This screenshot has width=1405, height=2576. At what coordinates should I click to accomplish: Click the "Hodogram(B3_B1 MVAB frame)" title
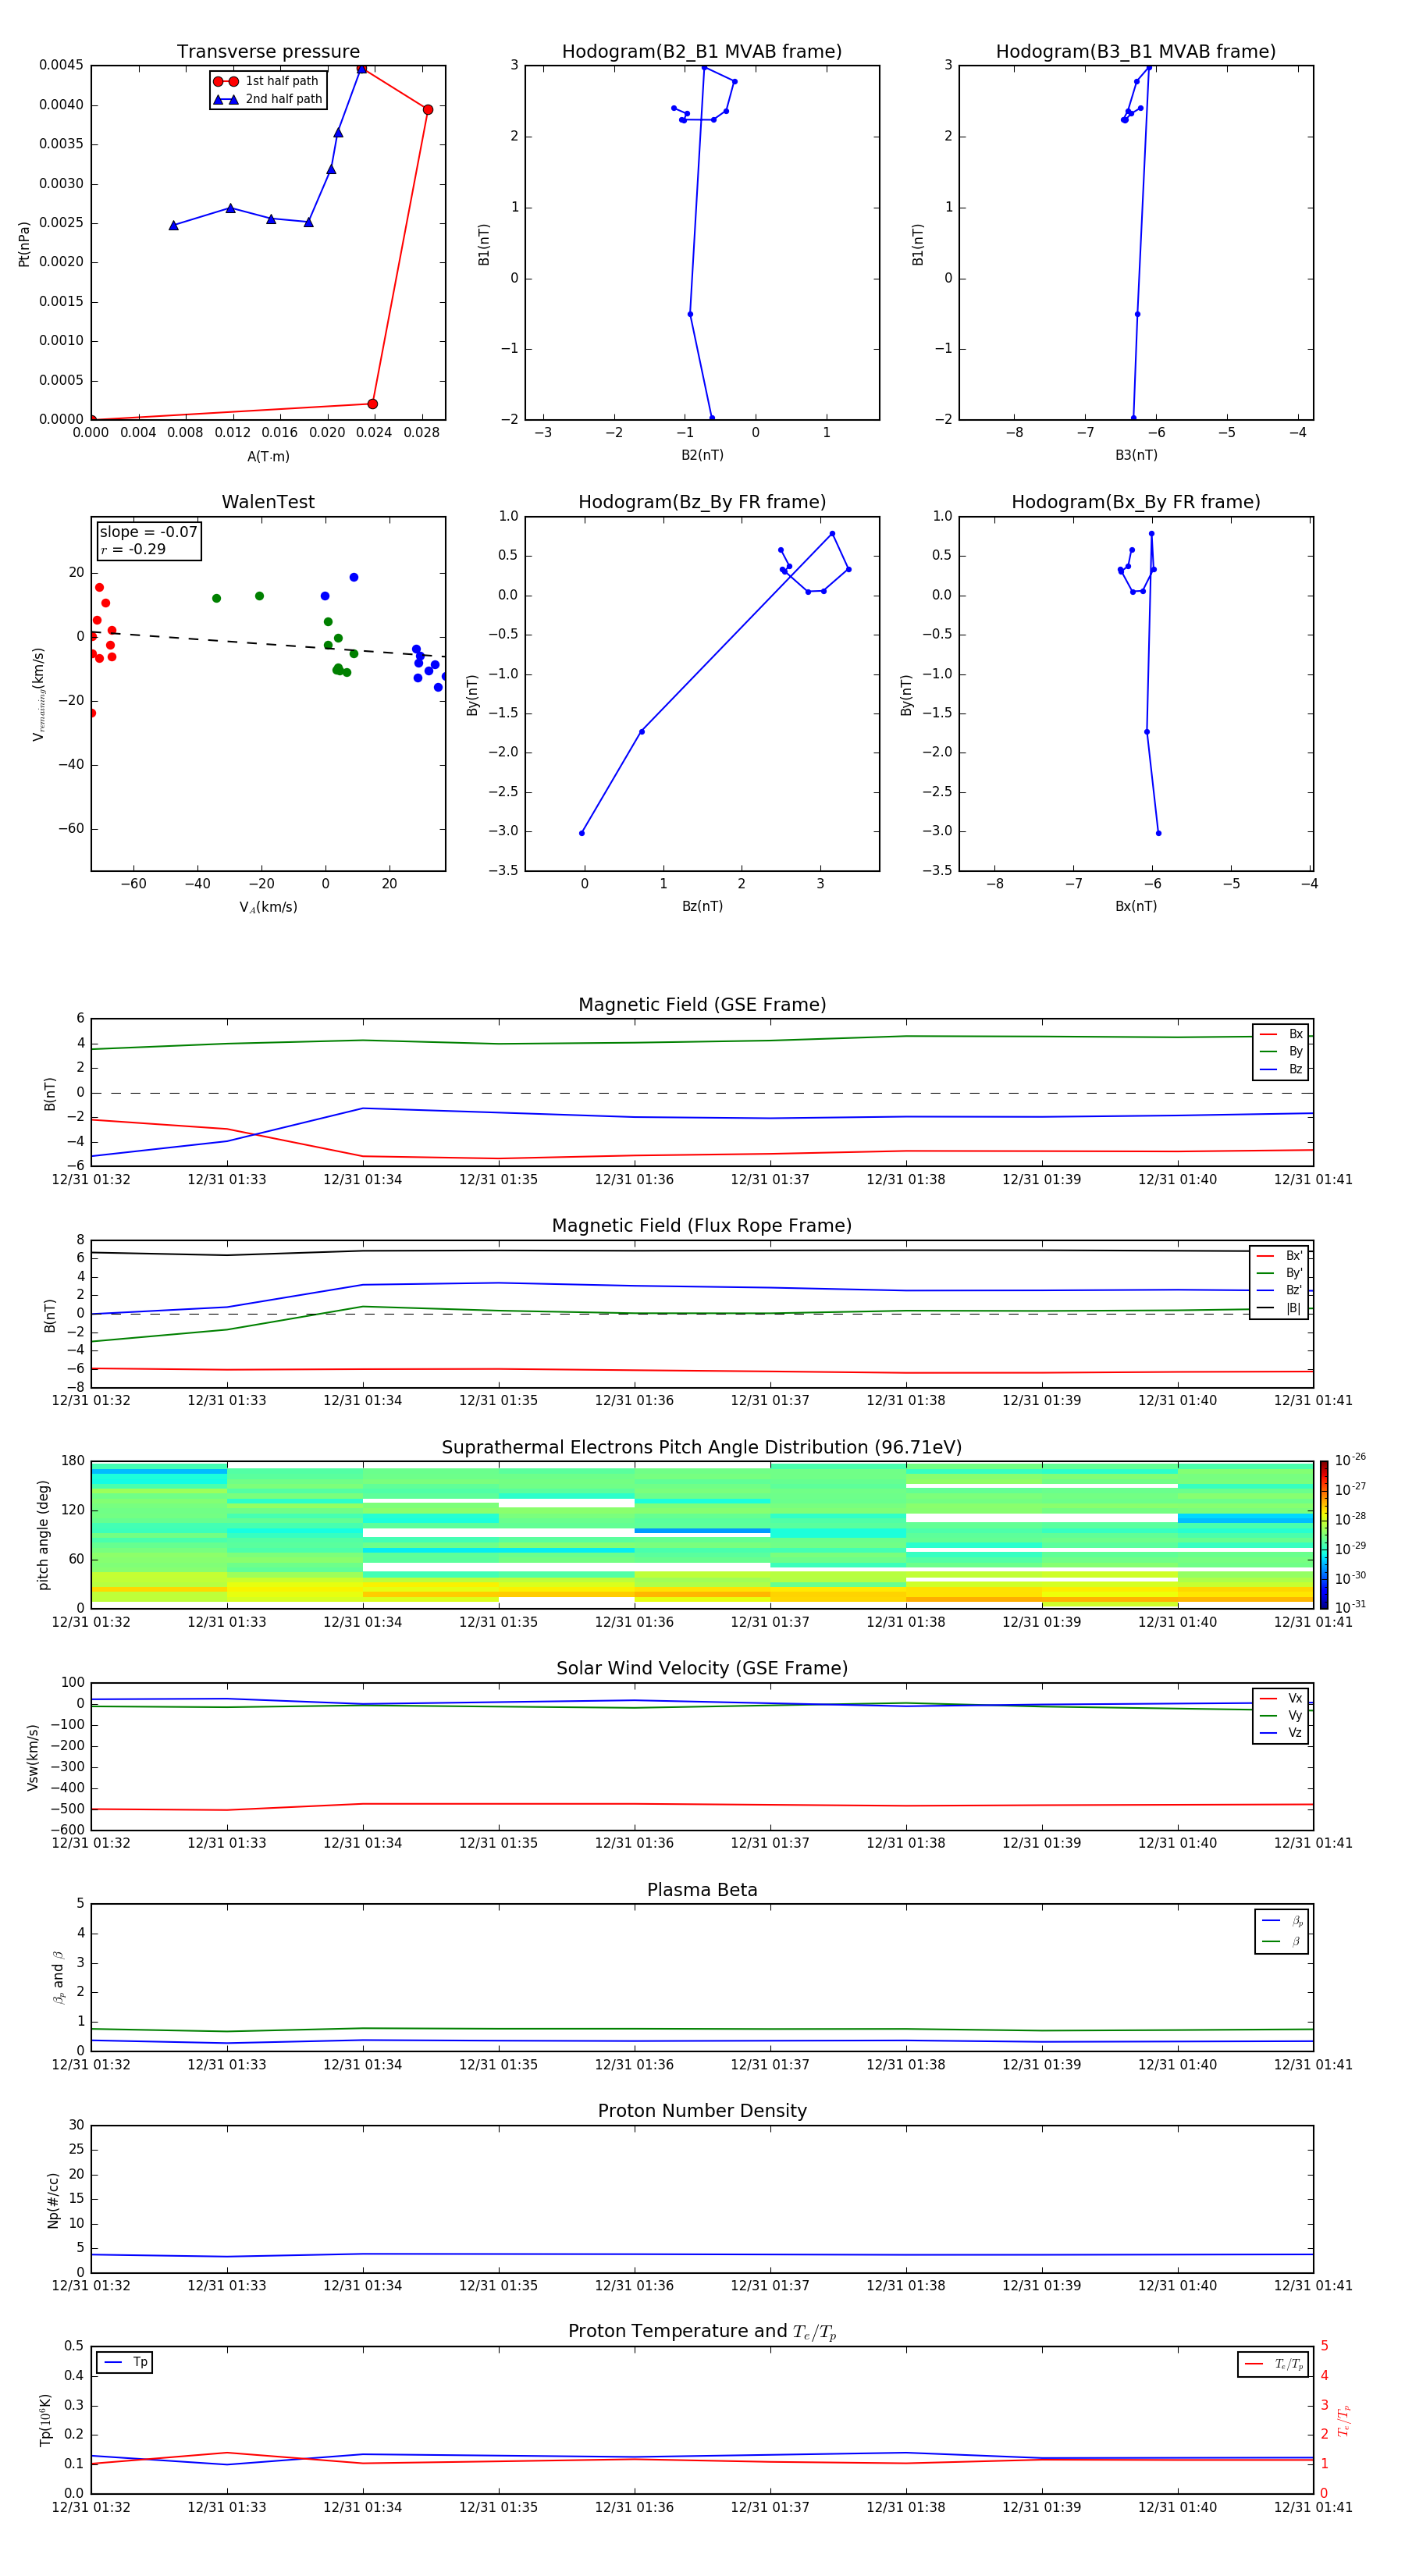click(1136, 52)
